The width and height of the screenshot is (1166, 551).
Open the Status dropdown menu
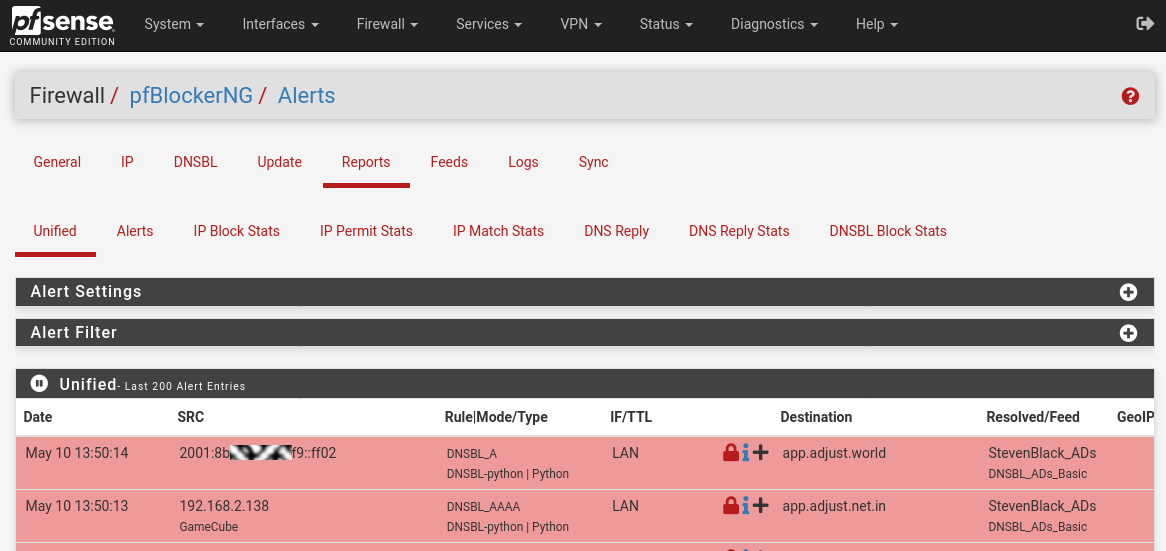point(666,24)
